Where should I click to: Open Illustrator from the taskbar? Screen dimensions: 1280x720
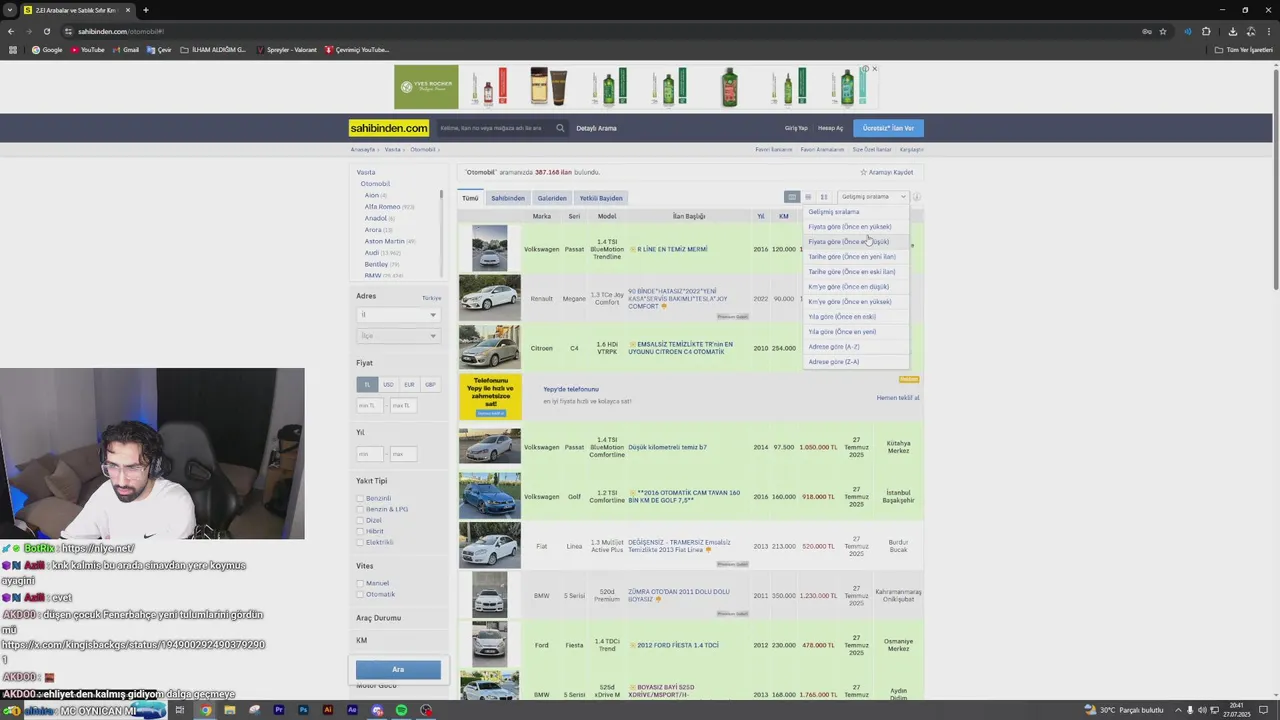point(328,710)
